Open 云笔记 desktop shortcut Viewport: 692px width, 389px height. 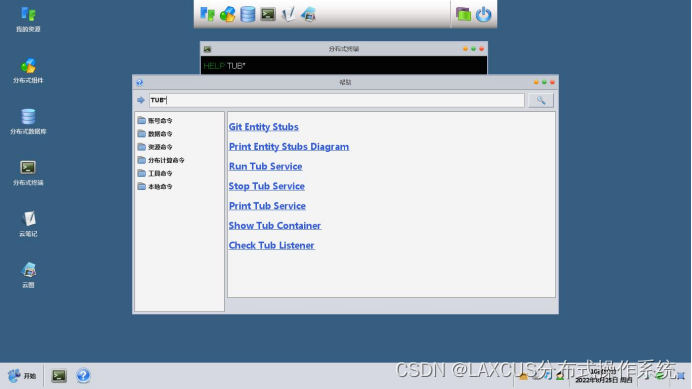click(28, 224)
